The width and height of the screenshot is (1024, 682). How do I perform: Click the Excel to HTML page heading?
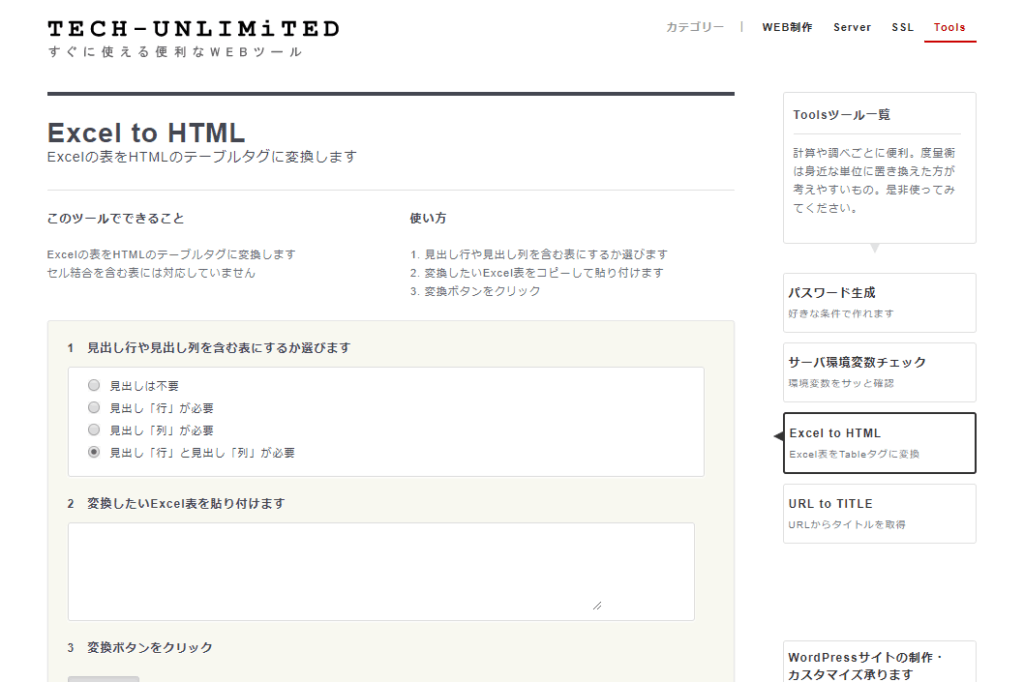tap(146, 133)
